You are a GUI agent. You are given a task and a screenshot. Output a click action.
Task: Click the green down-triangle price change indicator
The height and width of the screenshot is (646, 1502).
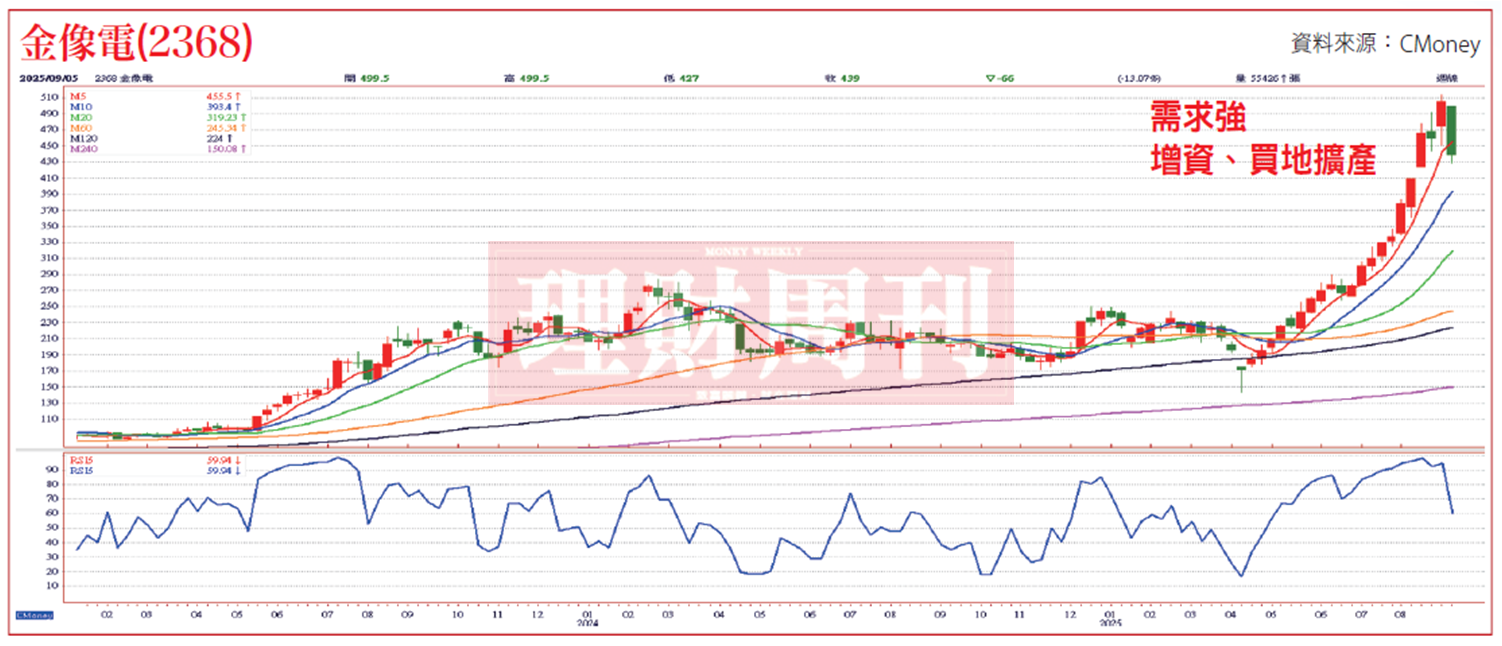tap(989, 77)
